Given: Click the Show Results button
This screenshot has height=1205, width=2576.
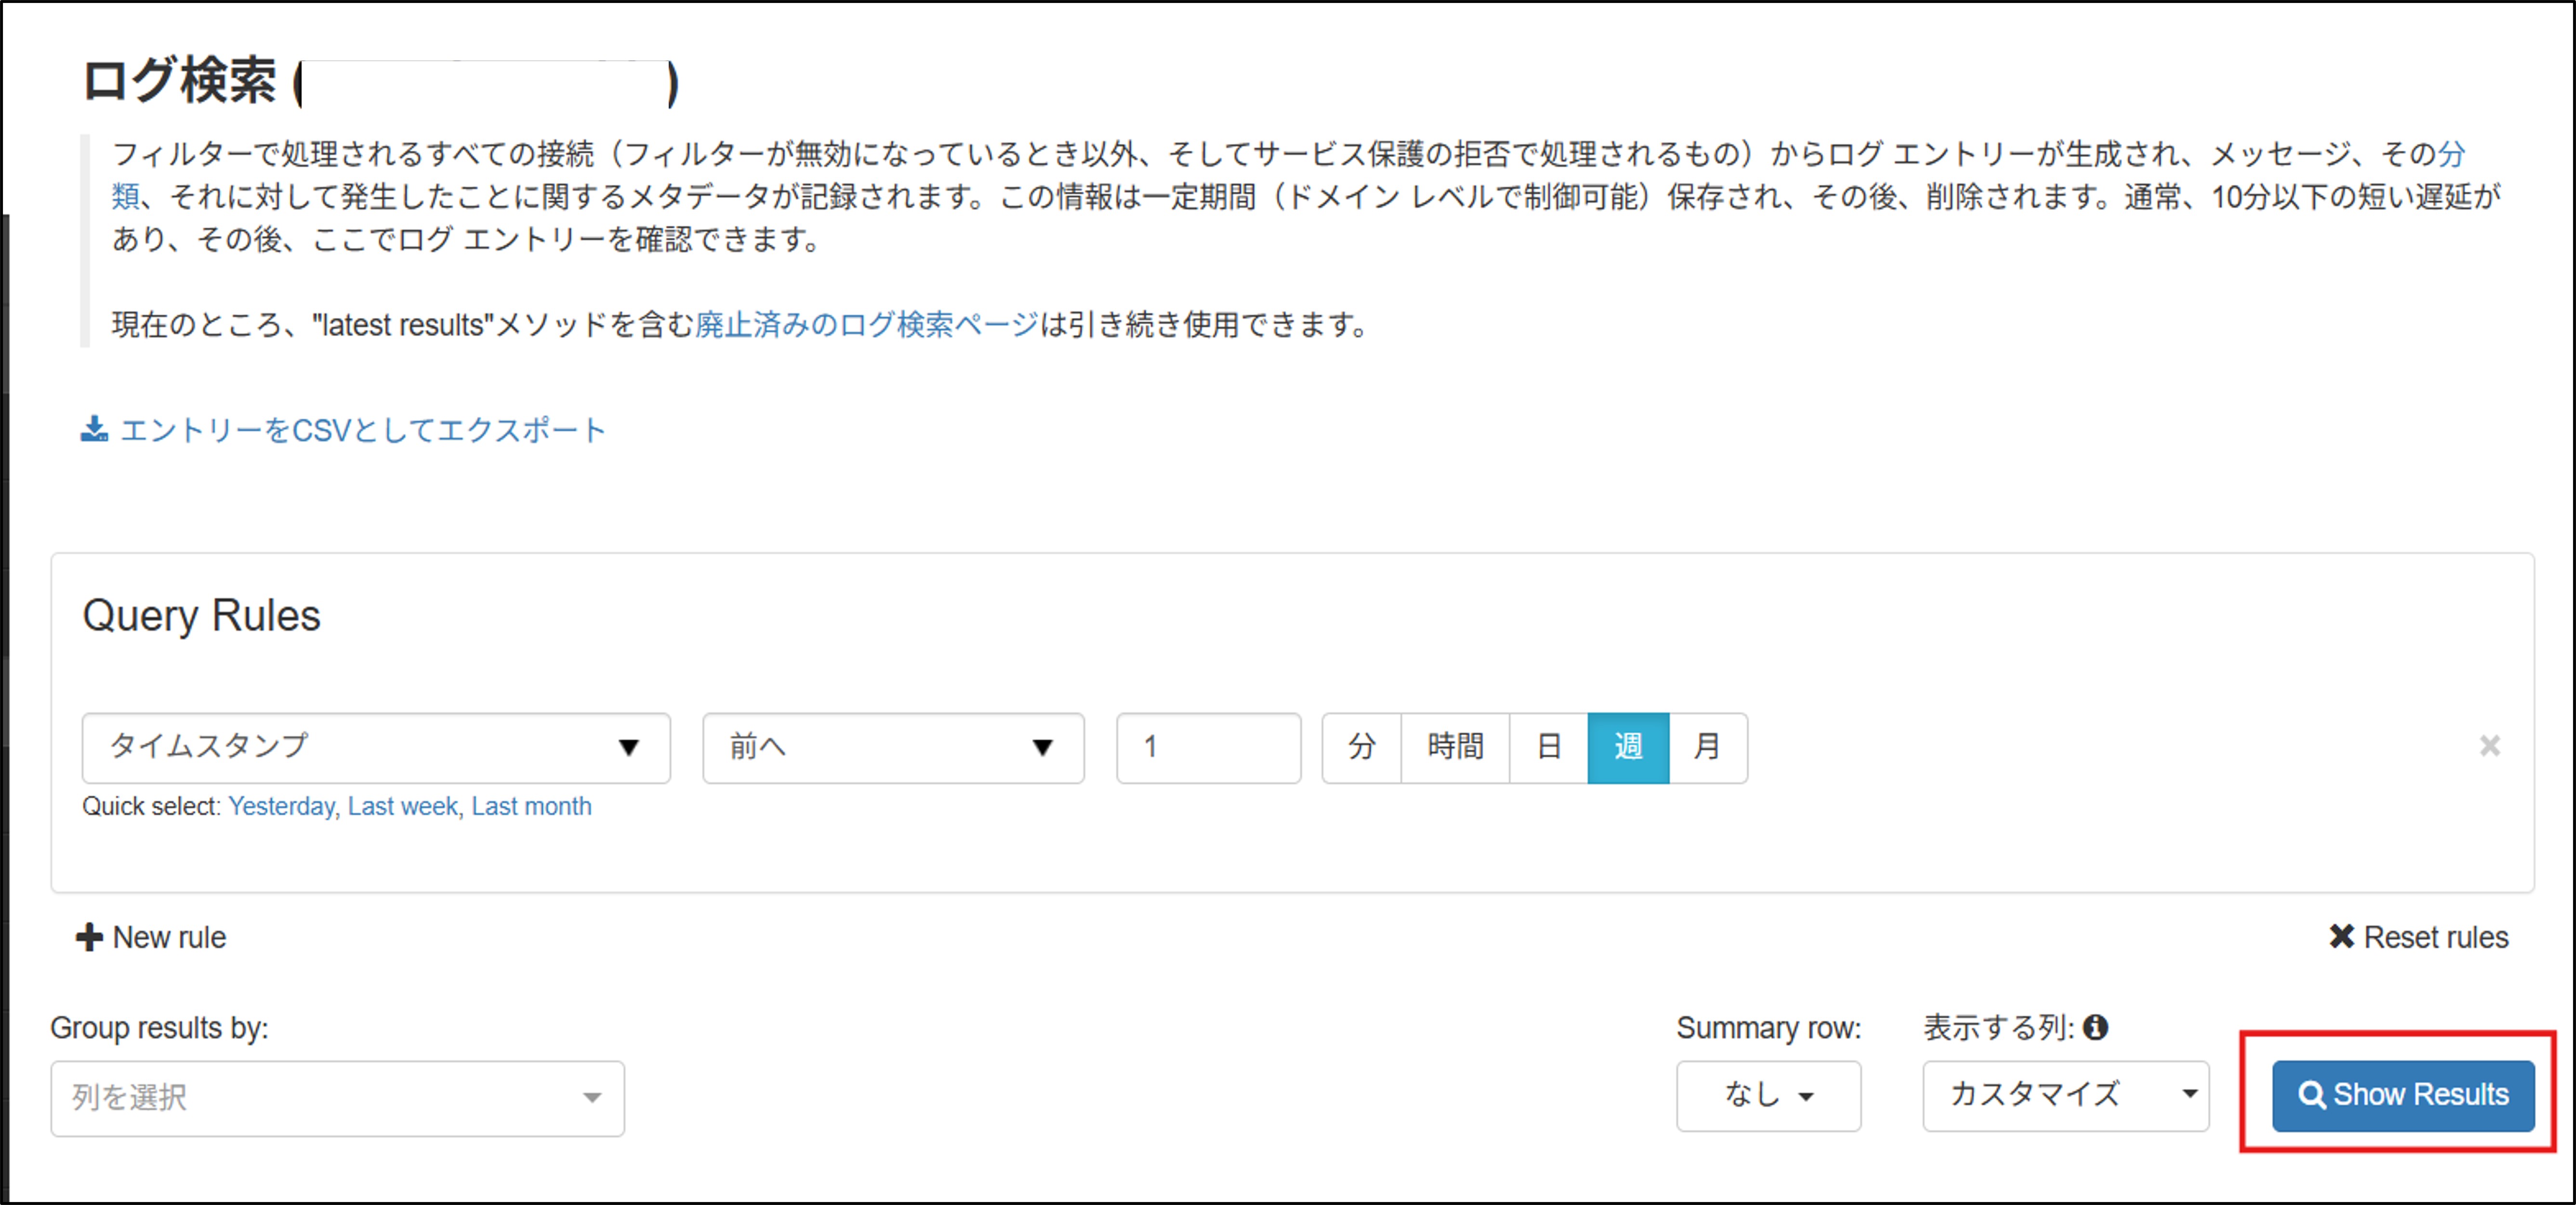Looking at the screenshot, I should tap(2403, 1096).
